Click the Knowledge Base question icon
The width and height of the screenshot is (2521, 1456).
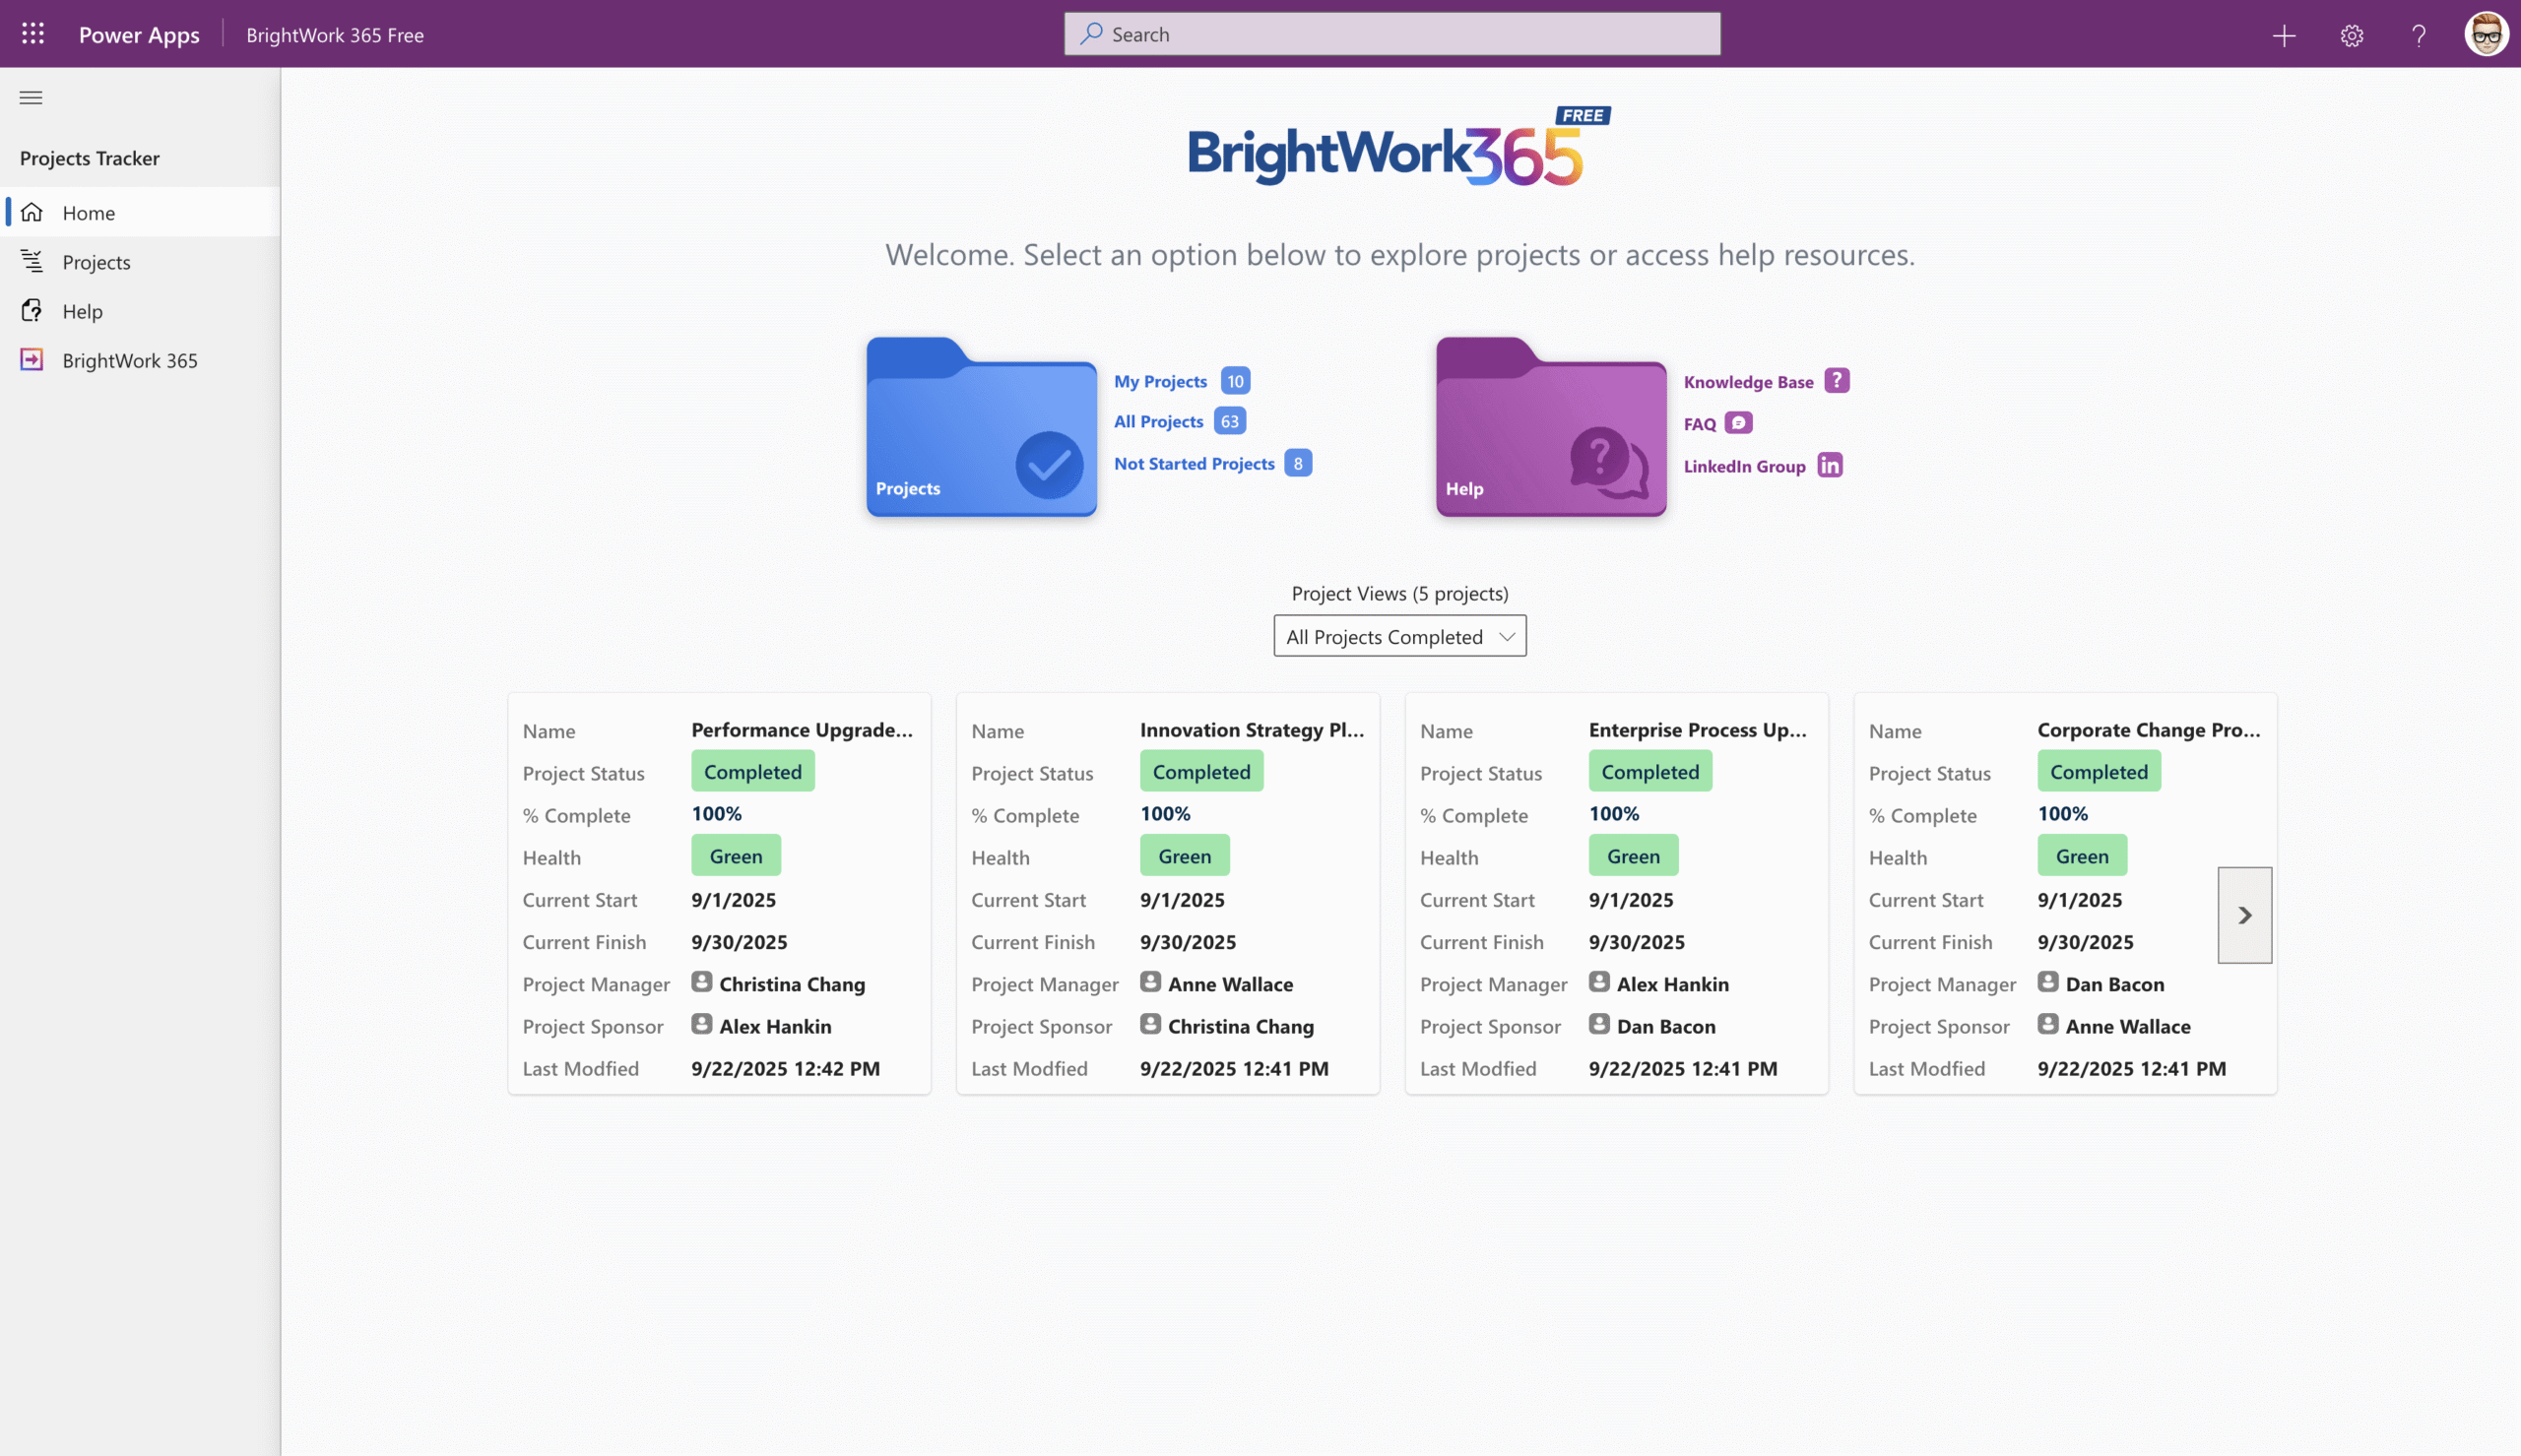pos(1836,381)
